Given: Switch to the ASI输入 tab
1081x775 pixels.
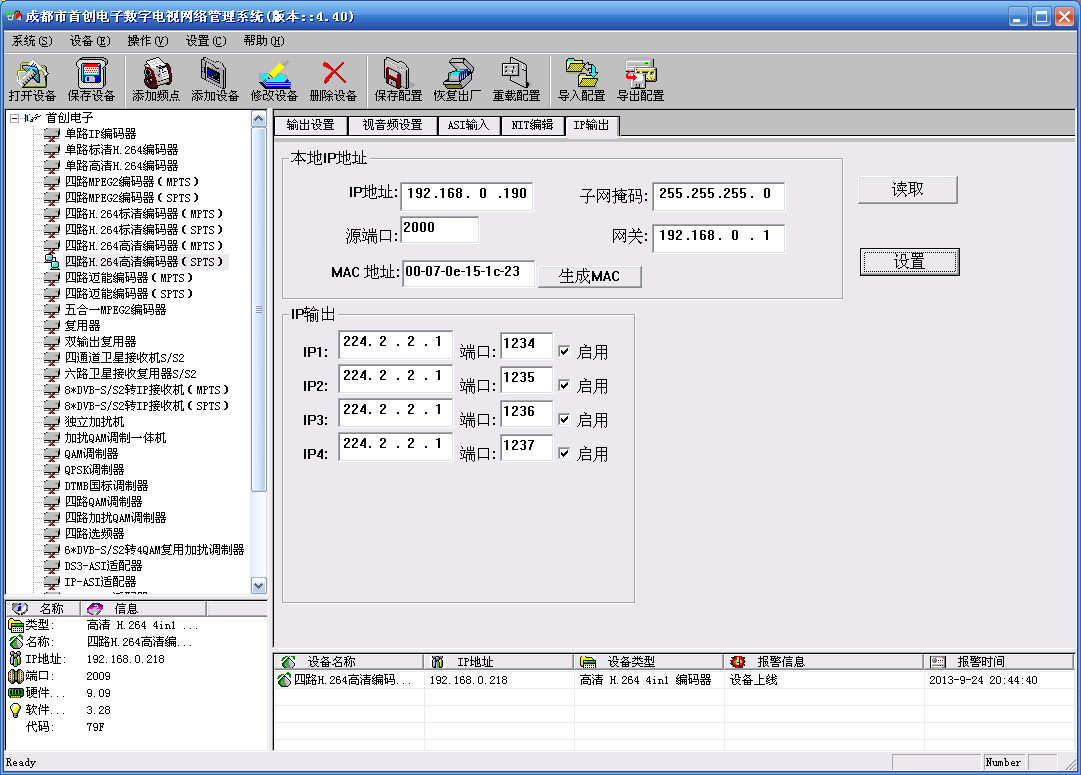Looking at the screenshot, I should pos(468,125).
